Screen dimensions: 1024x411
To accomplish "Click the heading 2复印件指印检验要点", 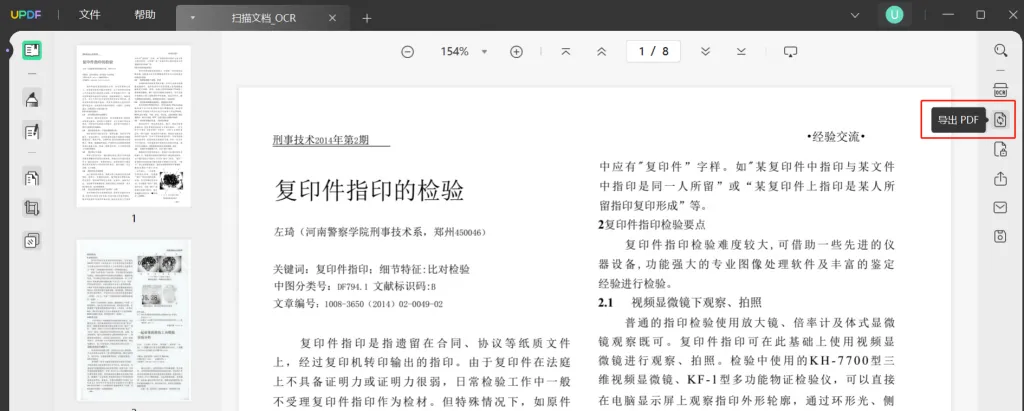I will [x=652, y=225].
